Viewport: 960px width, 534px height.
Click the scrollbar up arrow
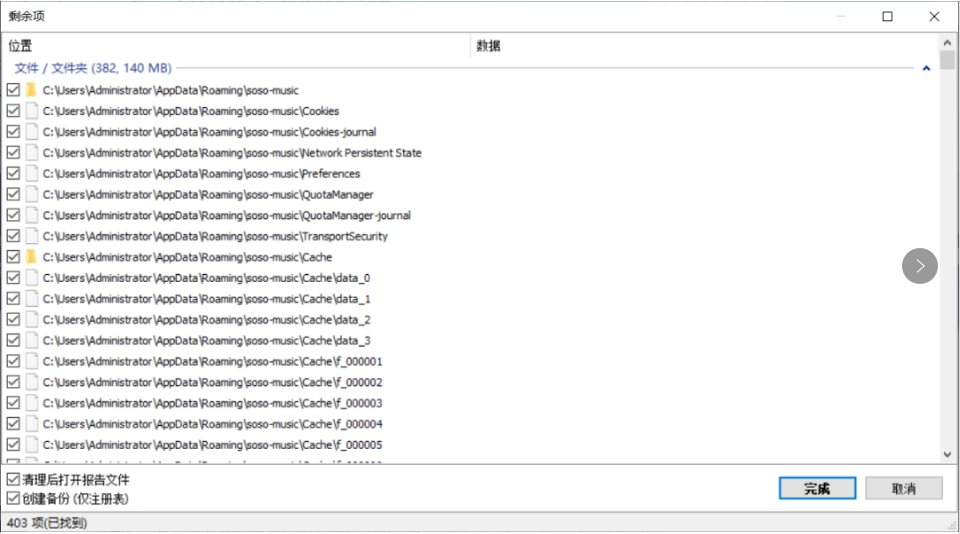point(947,42)
